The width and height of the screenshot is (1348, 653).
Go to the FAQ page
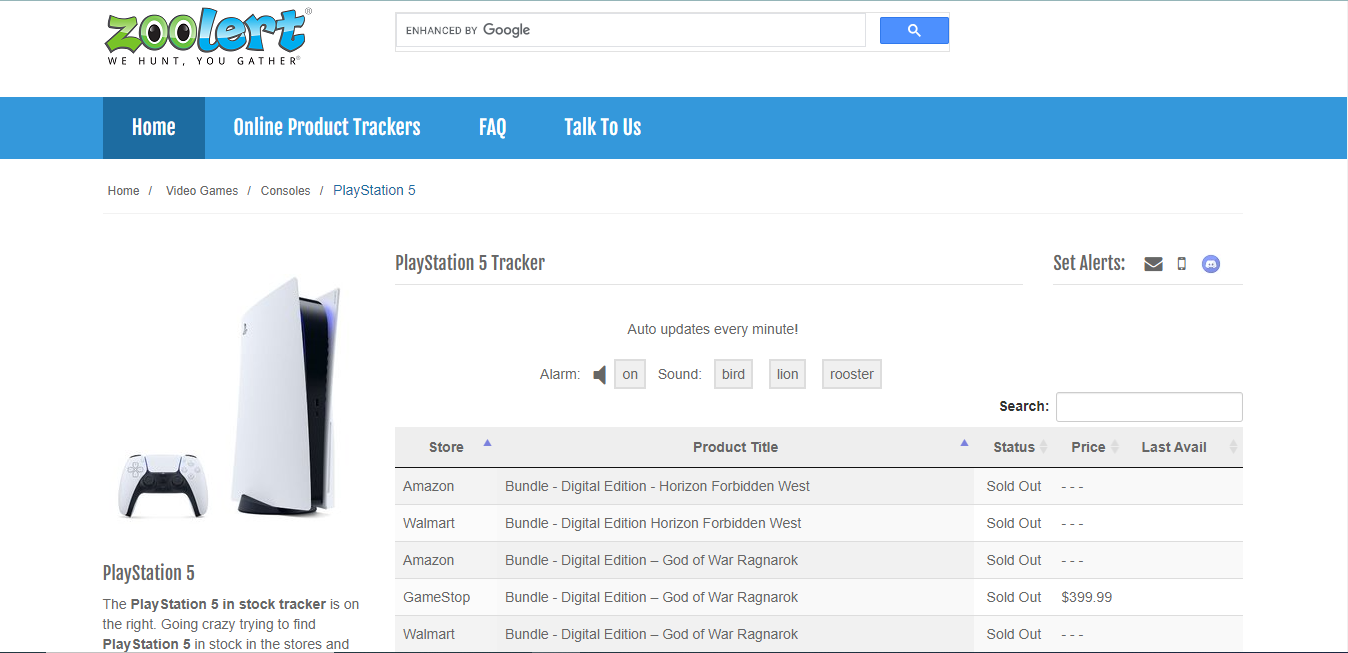click(492, 128)
